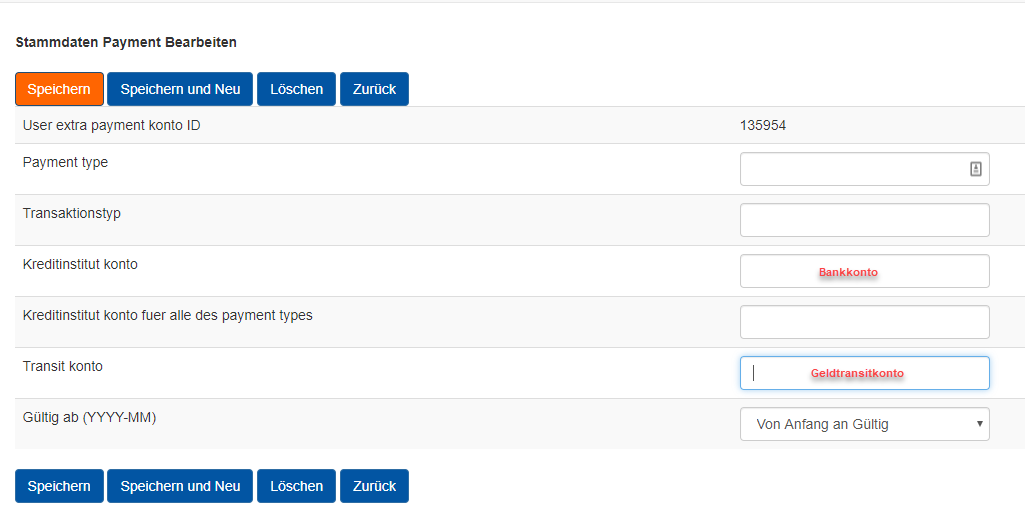Screen dimensions: 1025x514
Task: Click the User extra payment konto ID label
Action: tap(112, 126)
